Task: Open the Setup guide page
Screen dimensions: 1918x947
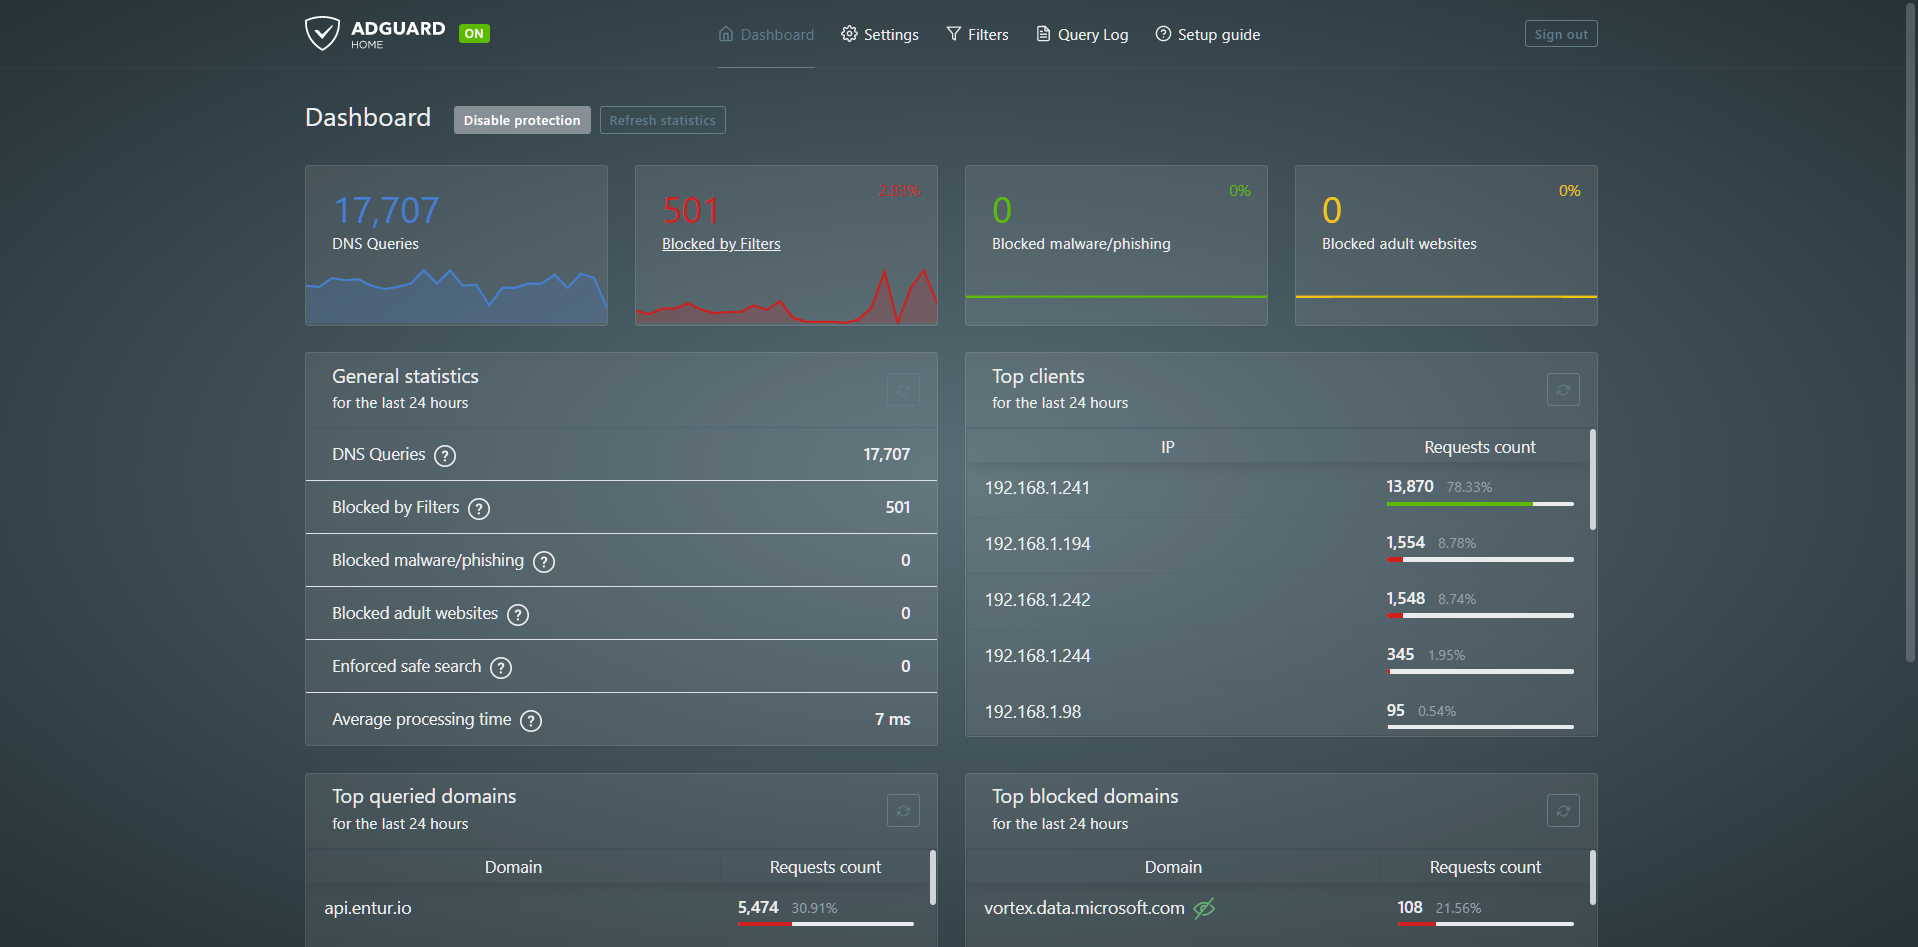Action: pyautogui.click(x=1207, y=35)
